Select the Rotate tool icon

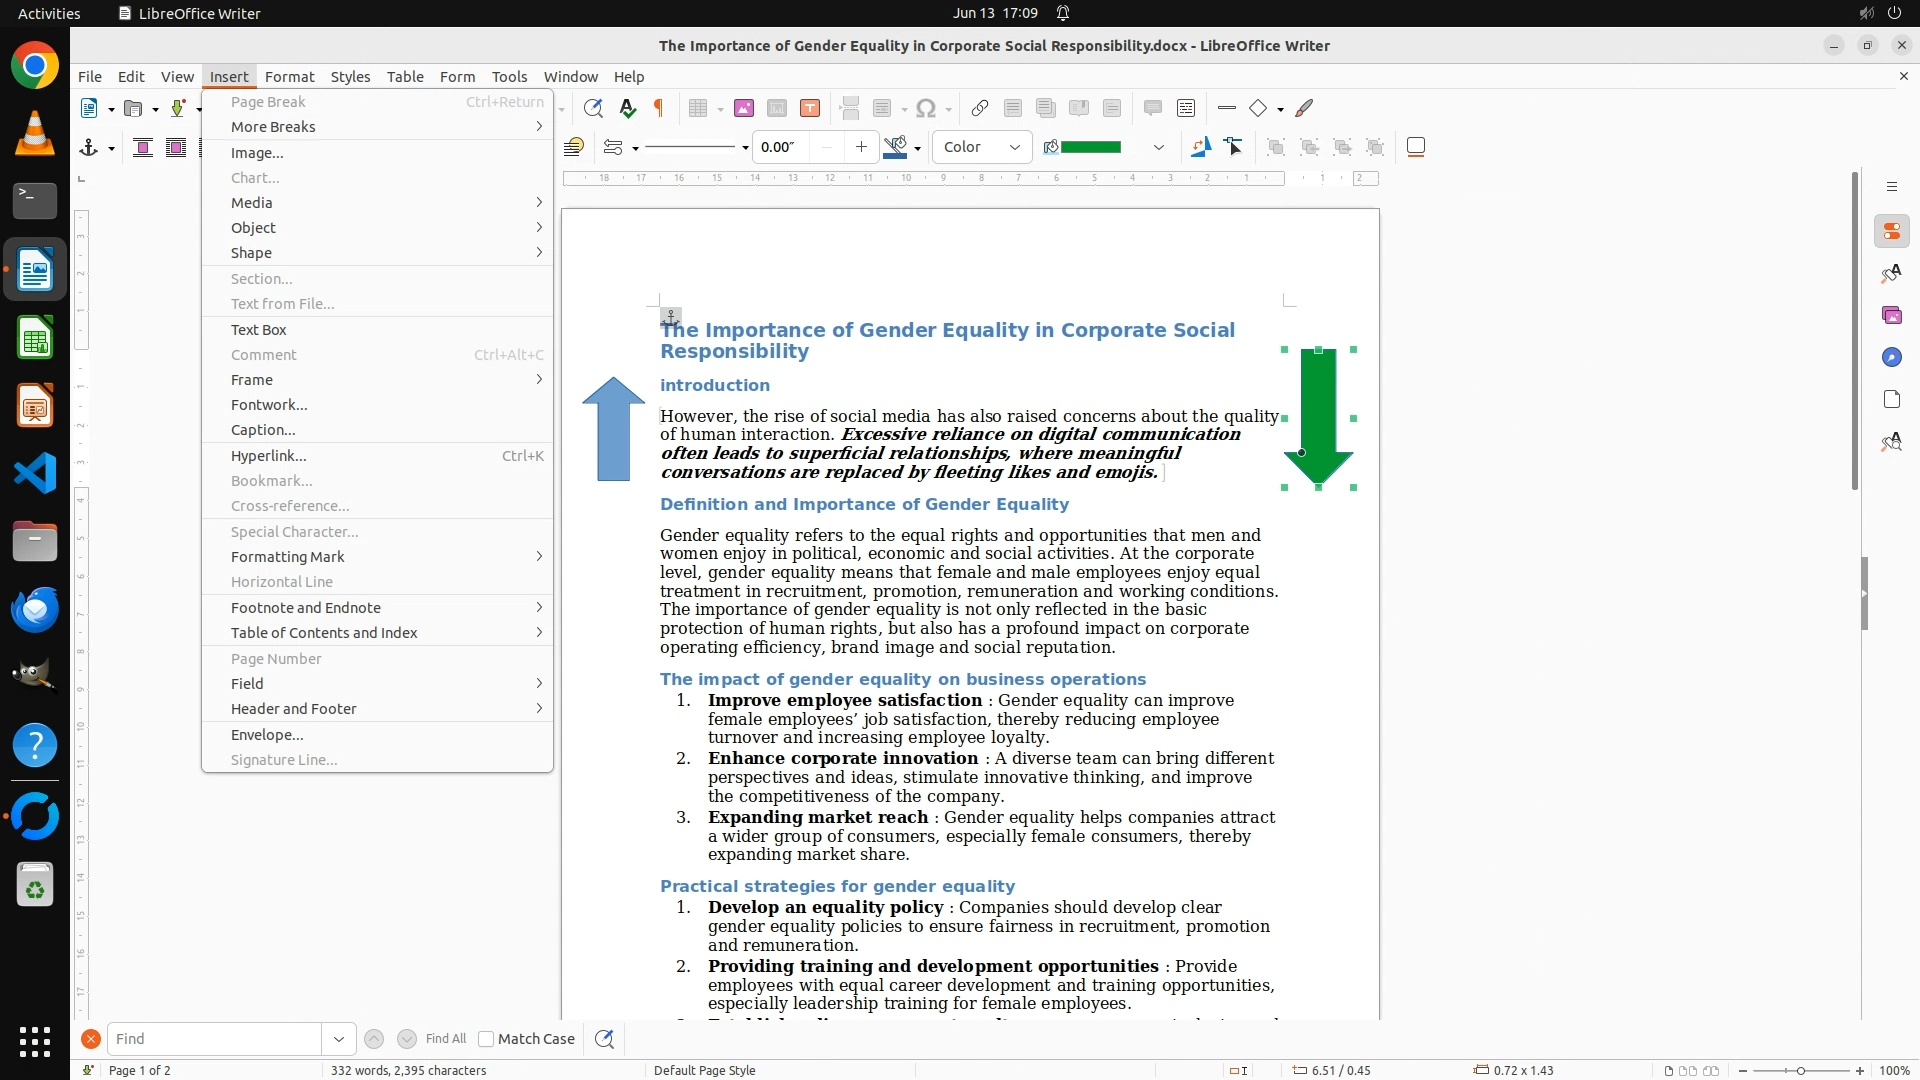[1200, 148]
